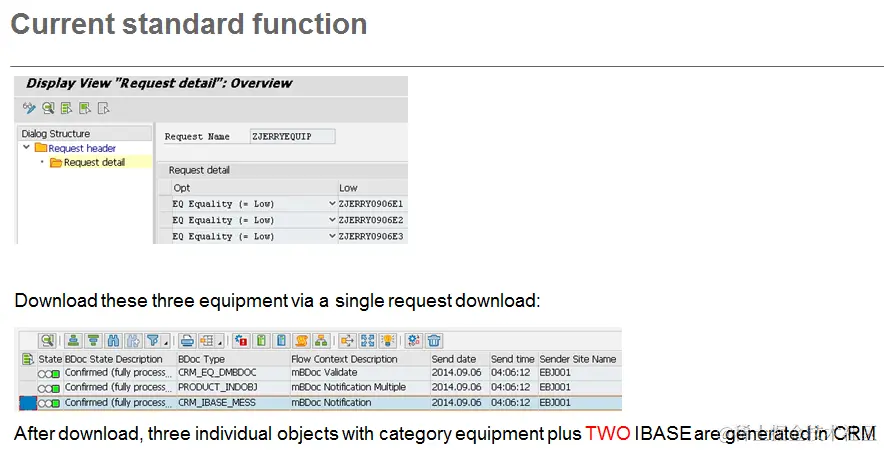Open the layout dropdown arrow beside grid icon
Image resolution: width=884 pixels, height=450 pixels.
pyautogui.click(x=220, y=343)
